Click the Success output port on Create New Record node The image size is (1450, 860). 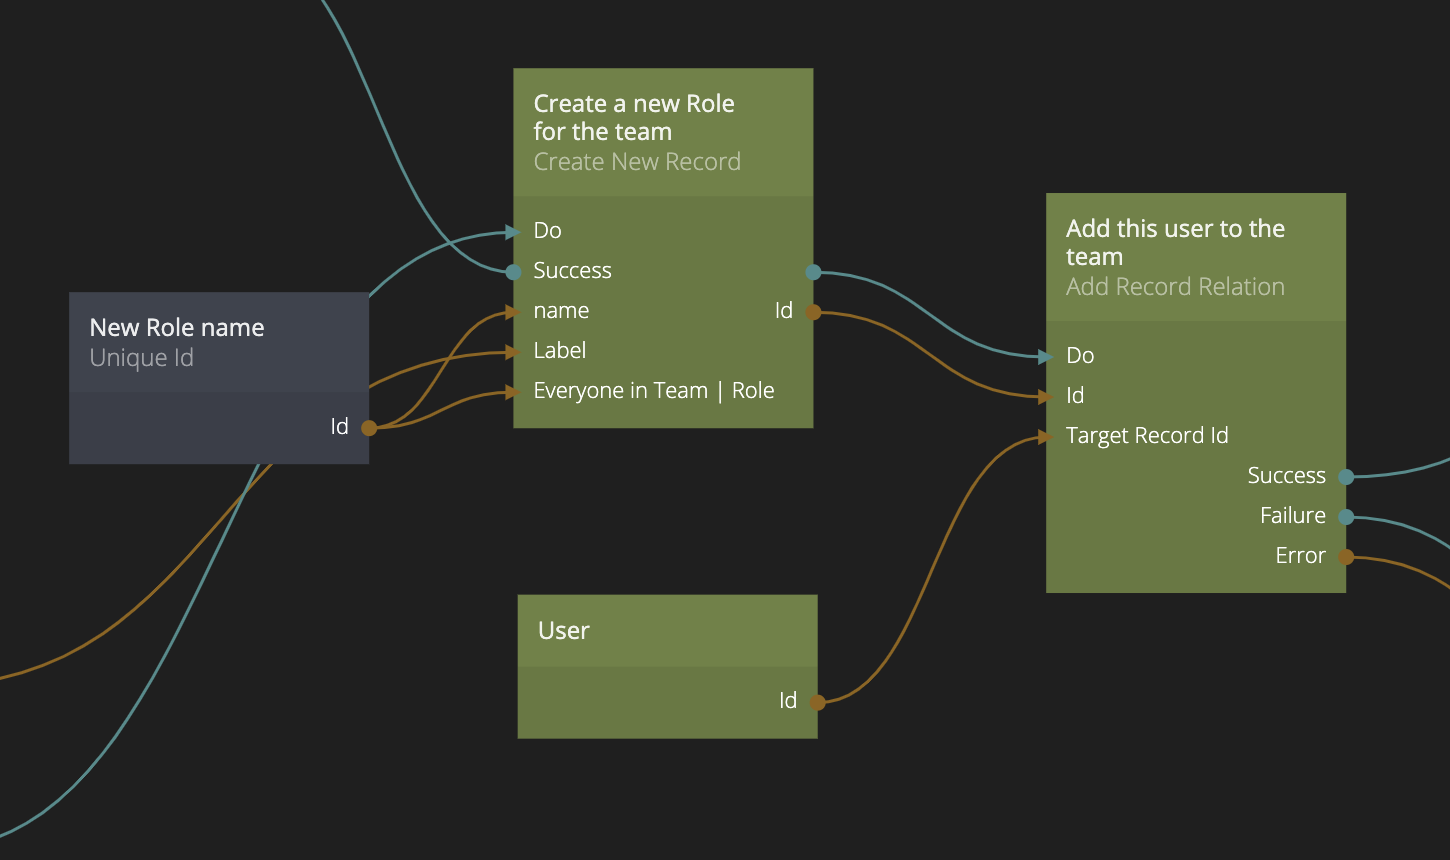pyautogui.click(x=813, y=272)
